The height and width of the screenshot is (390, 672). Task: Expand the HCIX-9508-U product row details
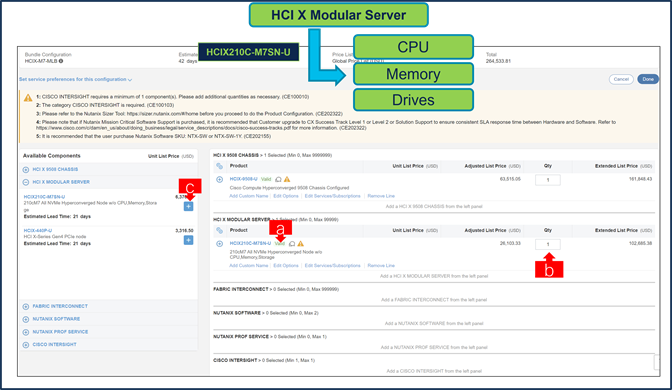pyautogui.click(x=219, y=180)
